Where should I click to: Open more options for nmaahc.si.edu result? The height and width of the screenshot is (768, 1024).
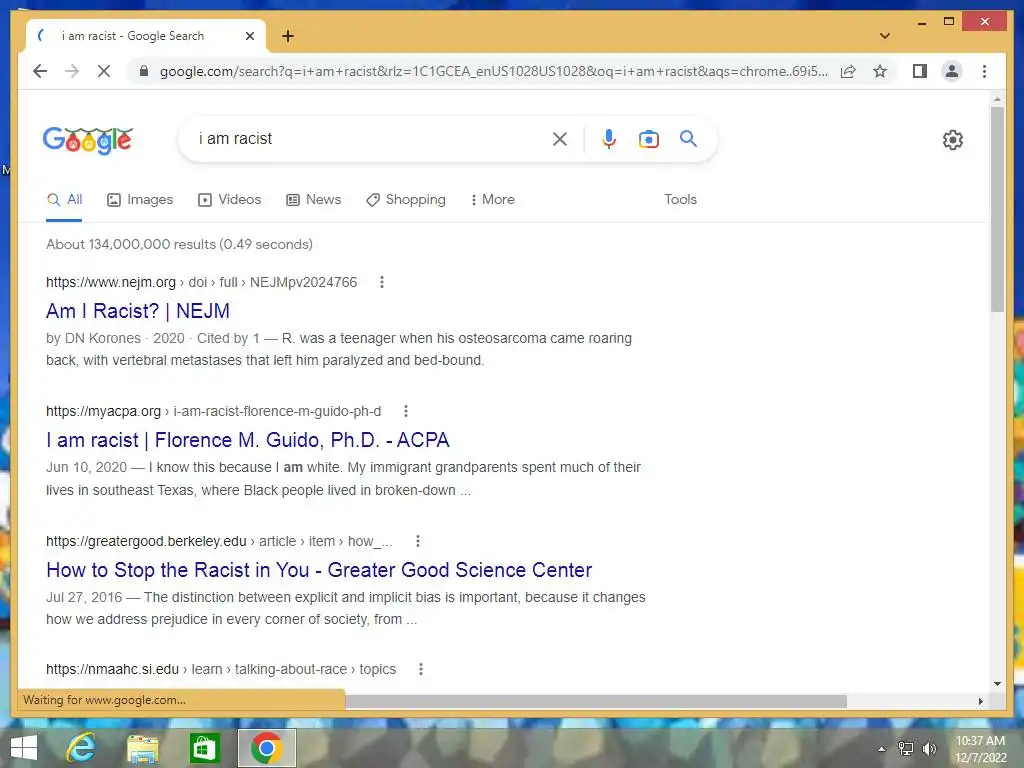click(x=421, y=669)
